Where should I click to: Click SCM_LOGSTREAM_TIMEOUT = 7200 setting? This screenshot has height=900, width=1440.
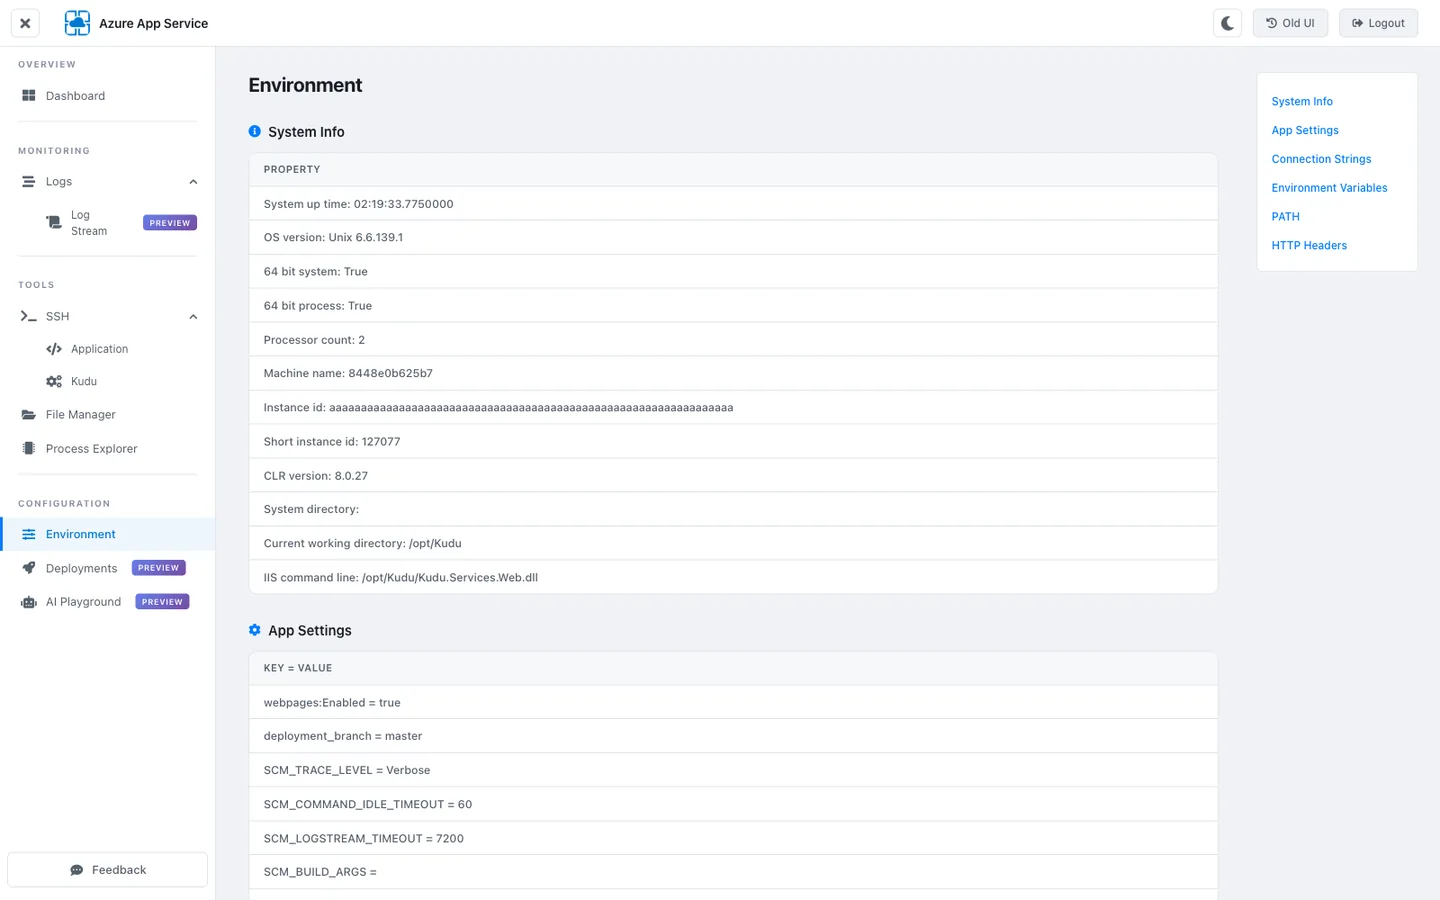733,839
